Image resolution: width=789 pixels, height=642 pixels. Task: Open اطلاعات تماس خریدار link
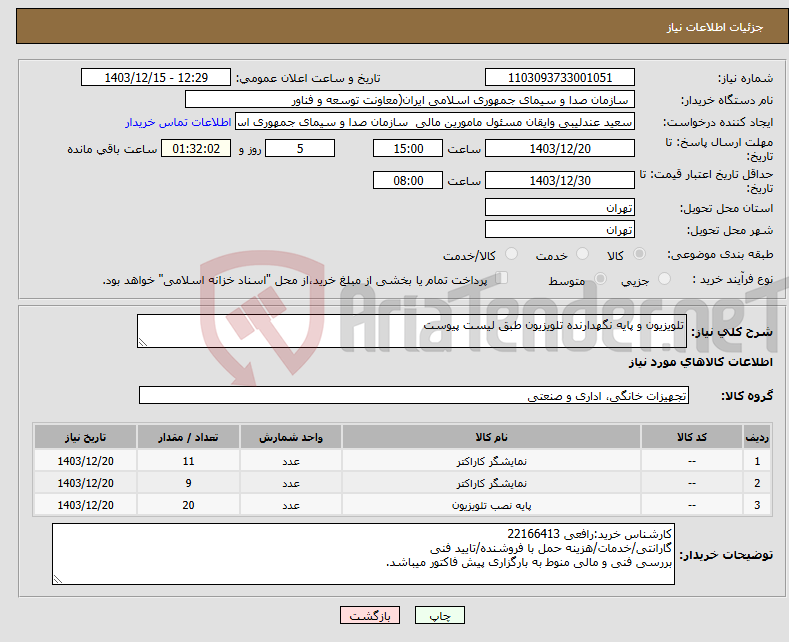(x=178, y=122)
